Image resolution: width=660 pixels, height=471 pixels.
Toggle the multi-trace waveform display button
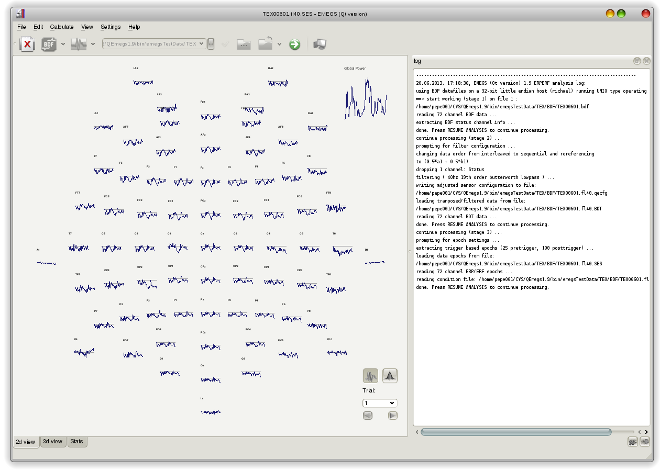(x=371, y=375)
